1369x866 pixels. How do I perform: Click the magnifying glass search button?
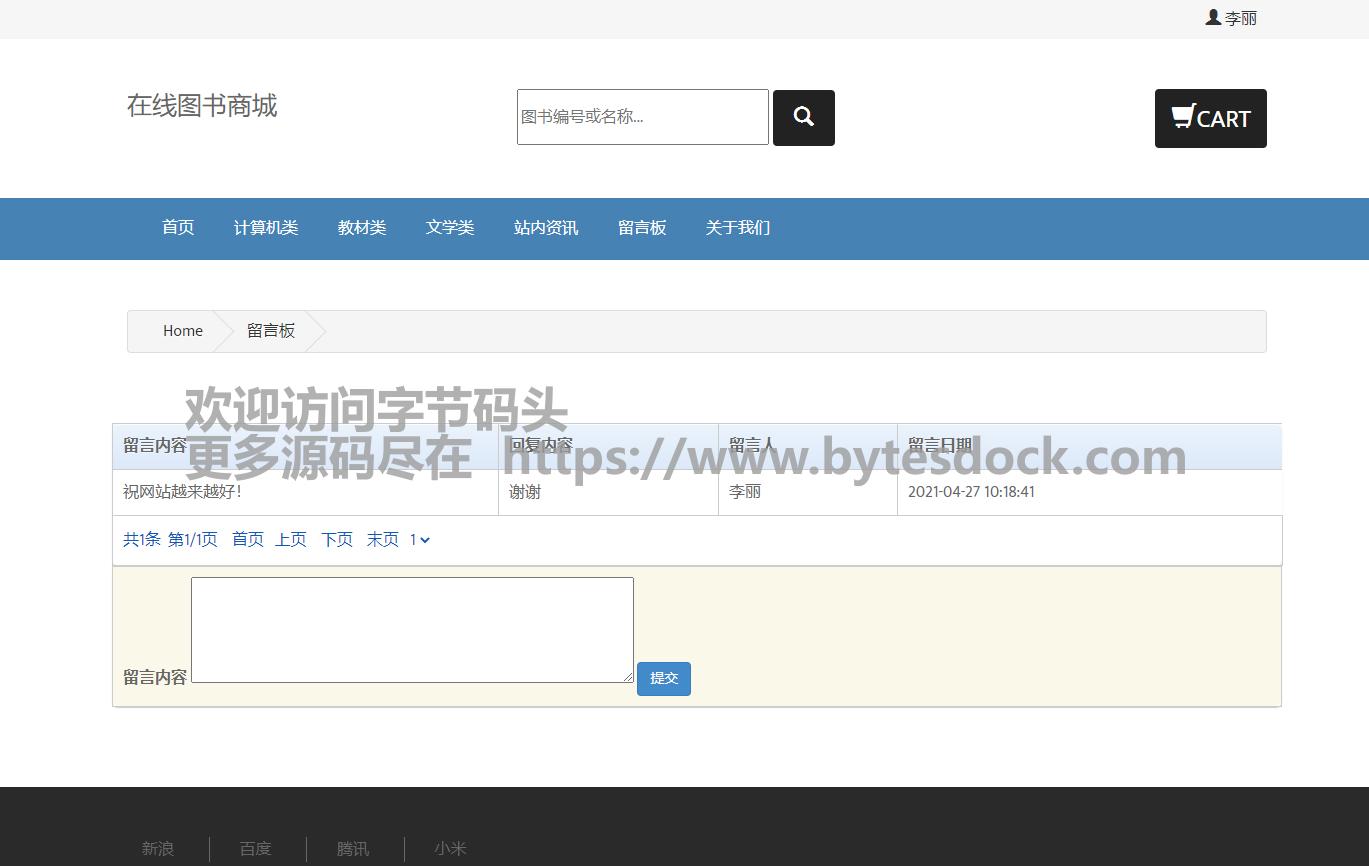point(803,117)
